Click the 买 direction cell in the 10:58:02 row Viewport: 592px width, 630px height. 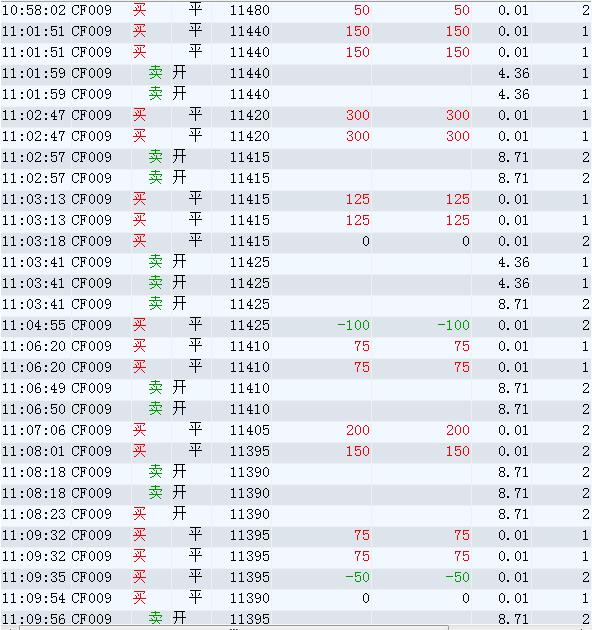tap(139, 10)
